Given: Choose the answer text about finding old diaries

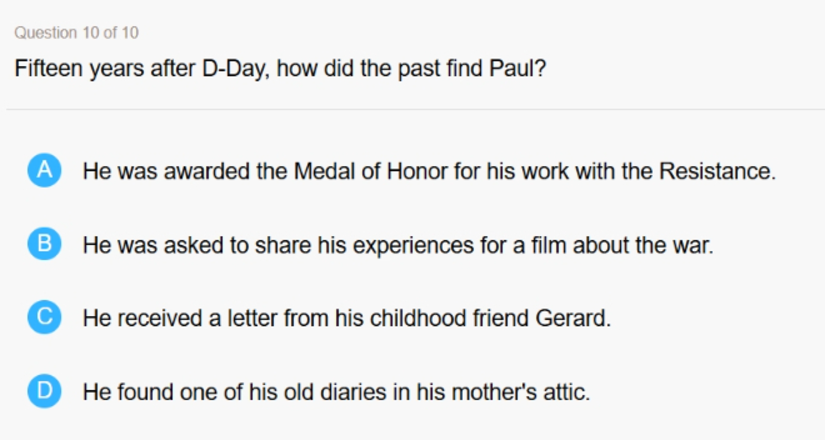Looking at the screenshot, I should [336, 392].
